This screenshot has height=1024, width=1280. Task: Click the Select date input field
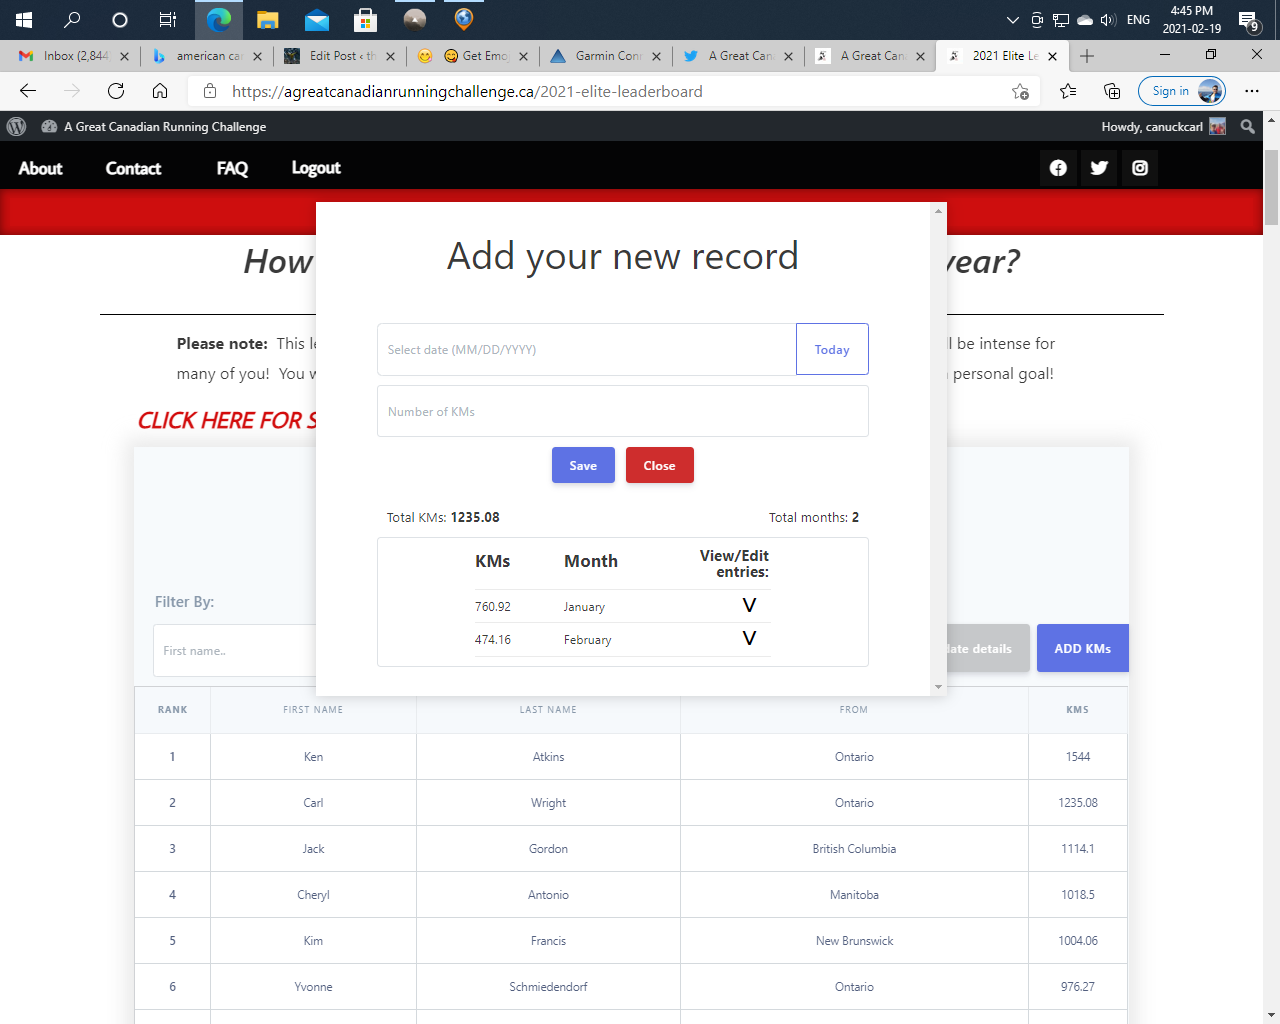pyautogui.click(x=586, y=349)
